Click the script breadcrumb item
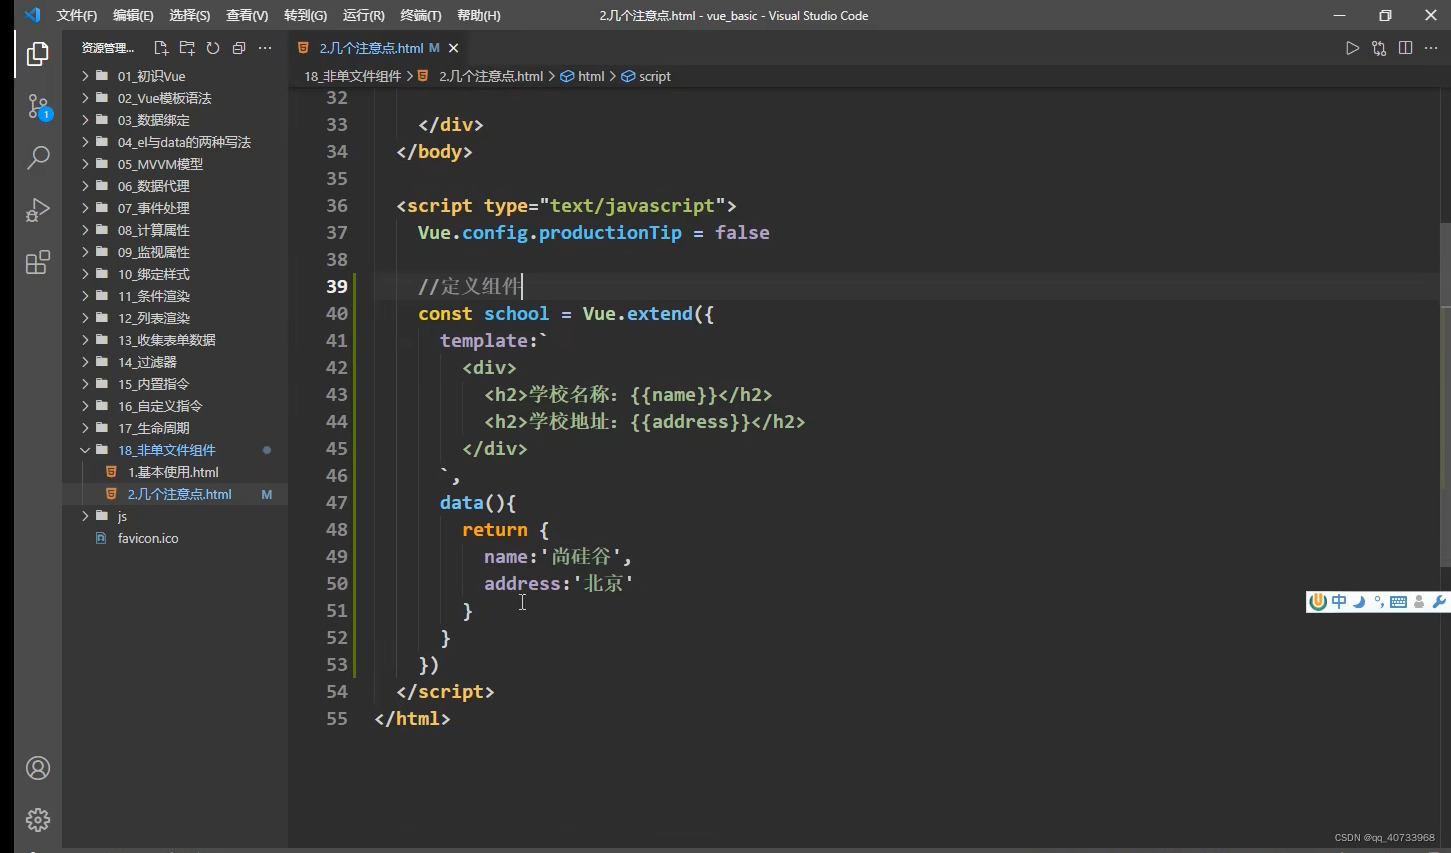 coord(646,76)
